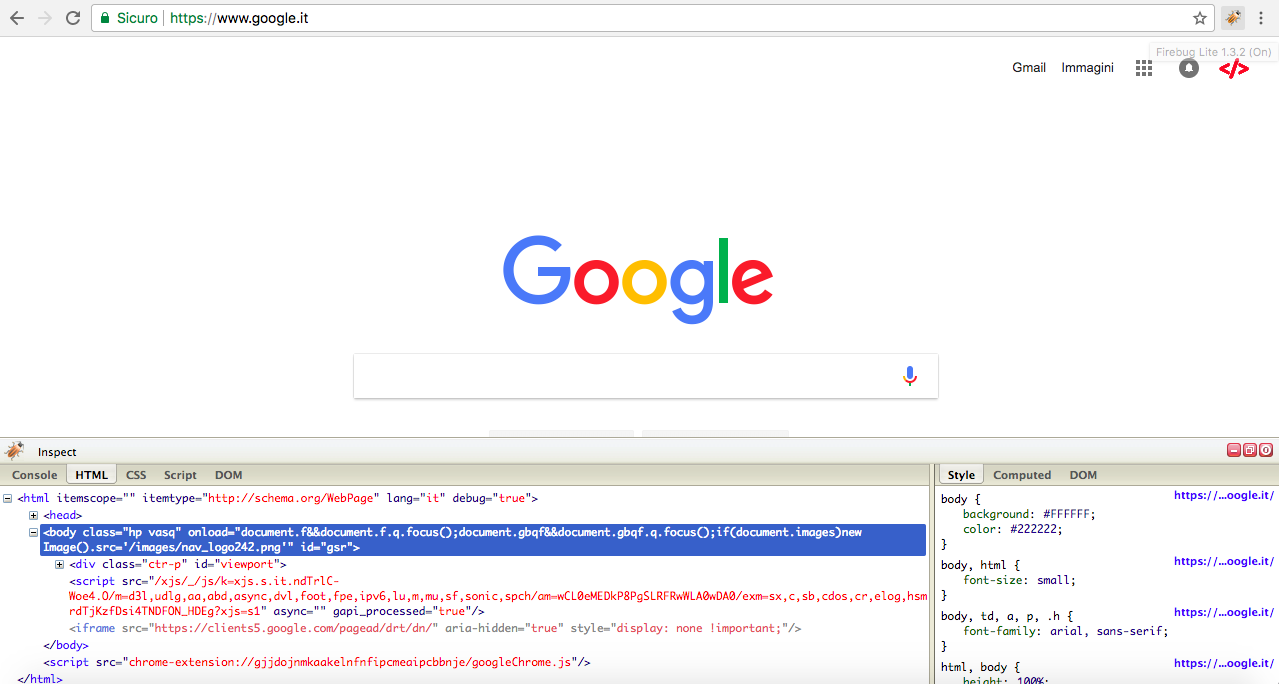Open Chrome's three-dot menu

click(1260, 17)
